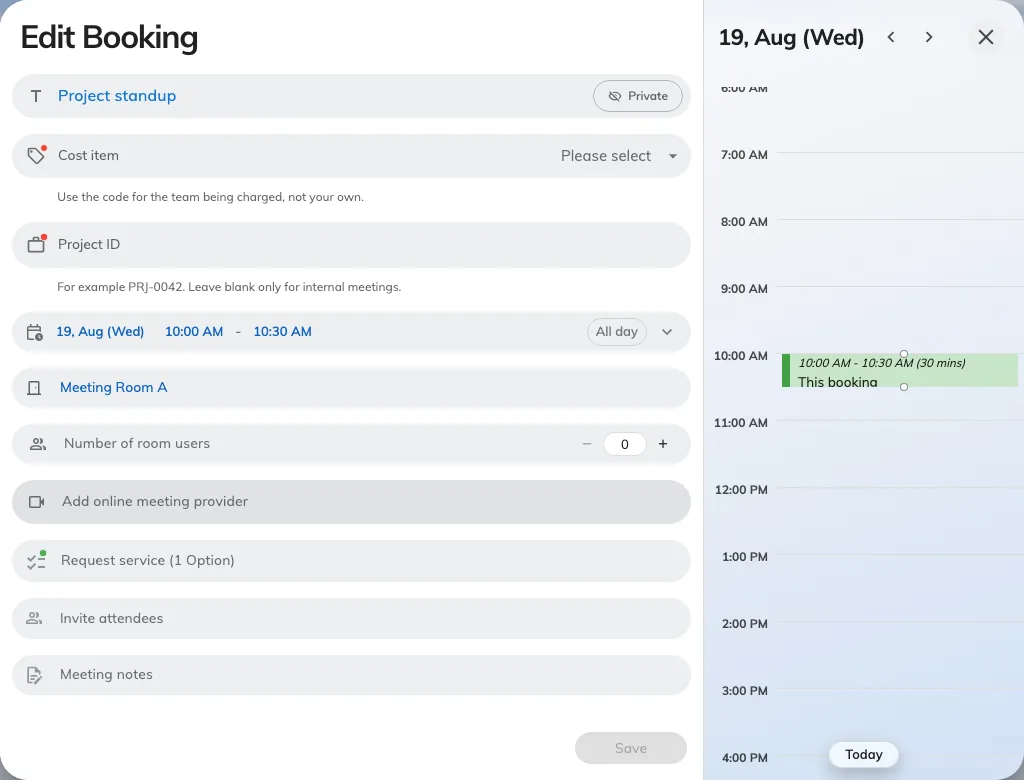The height and width of the screenshot is (780, 1024).
Task: Go to previous day with left arrow
Action: (891, 37)
